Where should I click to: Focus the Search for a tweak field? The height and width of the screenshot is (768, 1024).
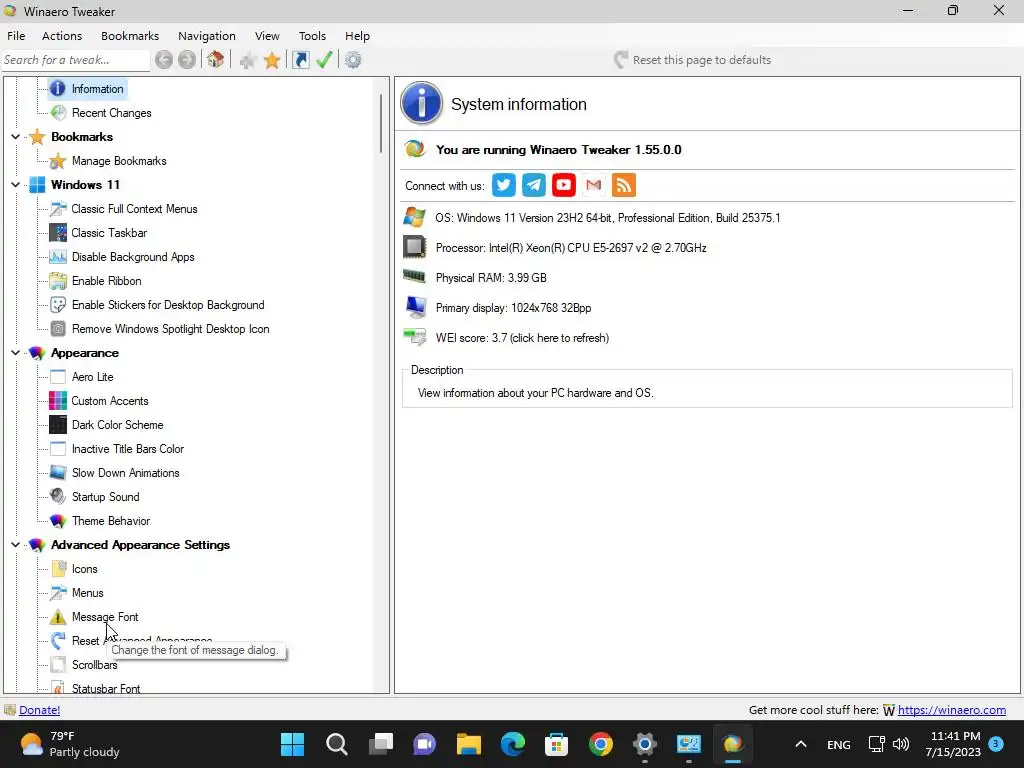pos(75,60)
